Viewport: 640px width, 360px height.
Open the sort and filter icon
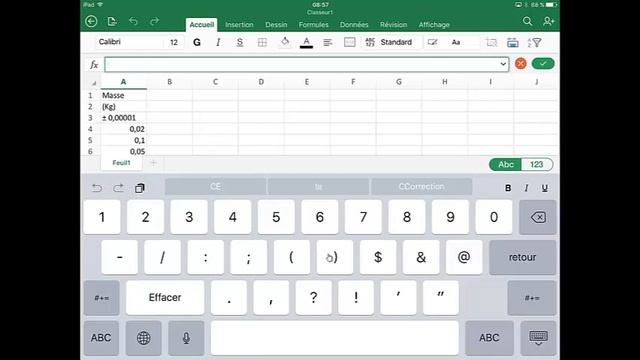534,42
